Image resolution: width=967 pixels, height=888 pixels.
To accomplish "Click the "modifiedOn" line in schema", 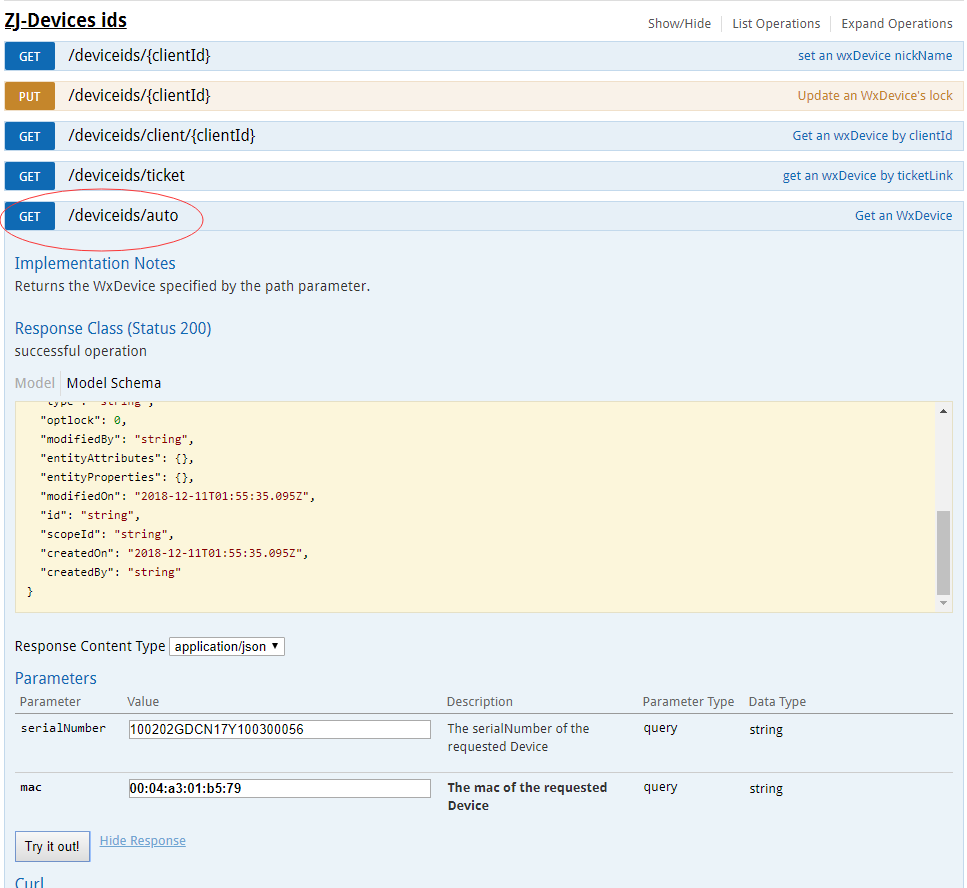I will point(178,496).
